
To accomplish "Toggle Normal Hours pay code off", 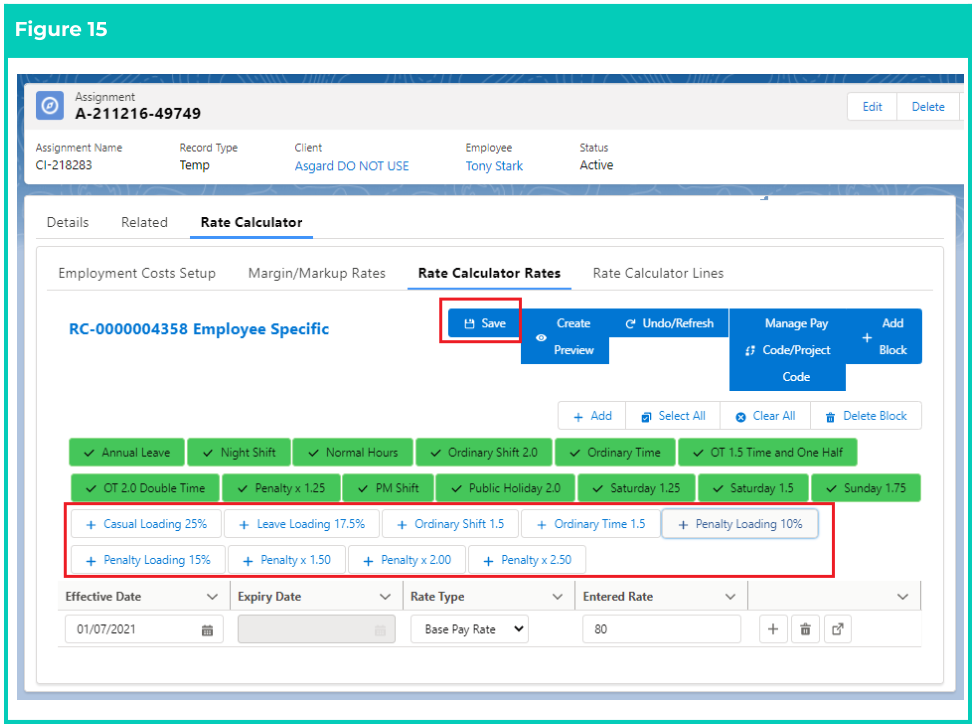I will pos(353,453).
